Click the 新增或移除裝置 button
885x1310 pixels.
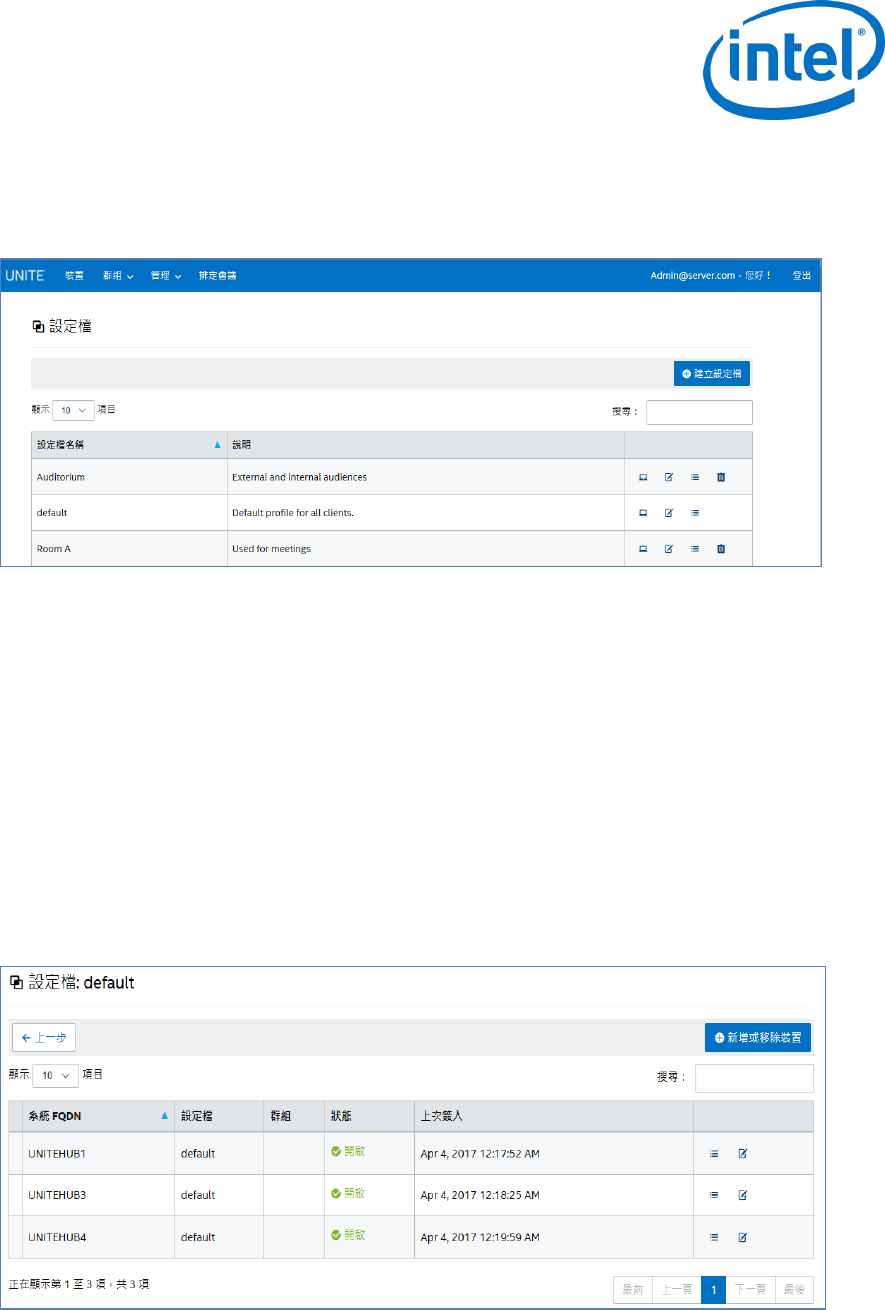point(758,1038)
